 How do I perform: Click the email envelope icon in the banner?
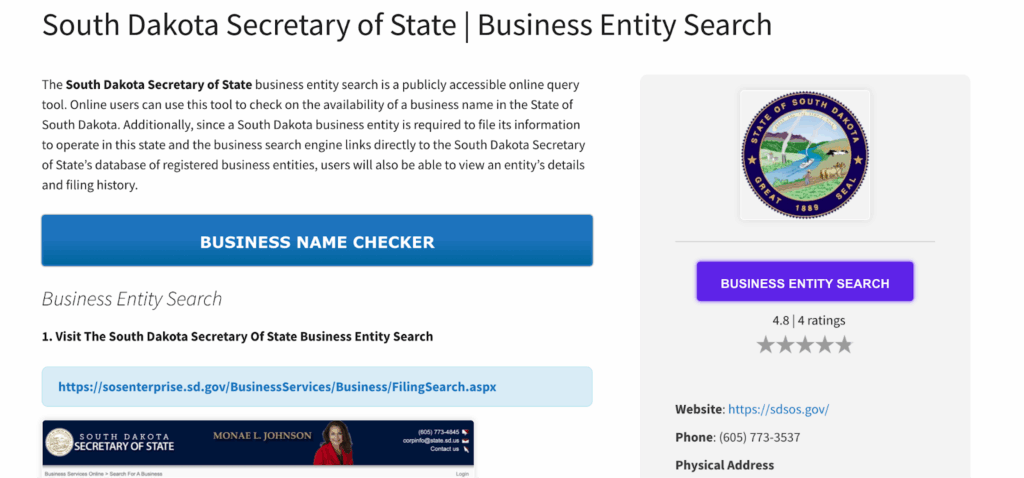(466, 440)
